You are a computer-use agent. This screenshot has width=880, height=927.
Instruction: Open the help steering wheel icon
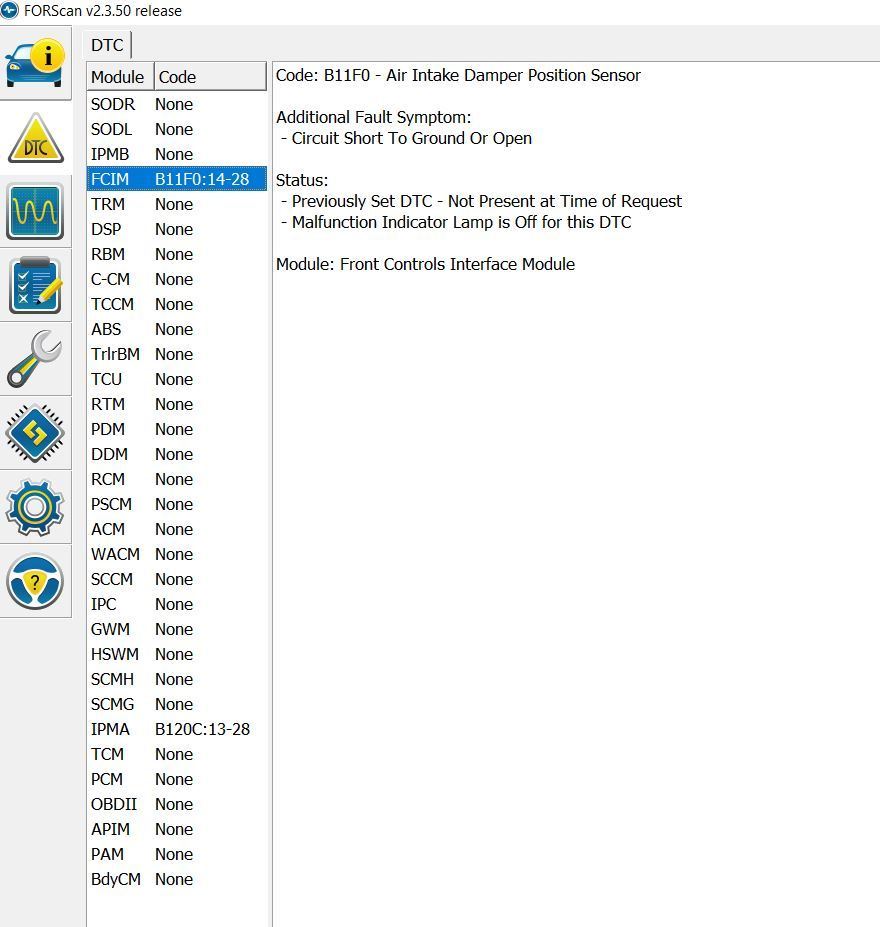[x=35, y=581]
